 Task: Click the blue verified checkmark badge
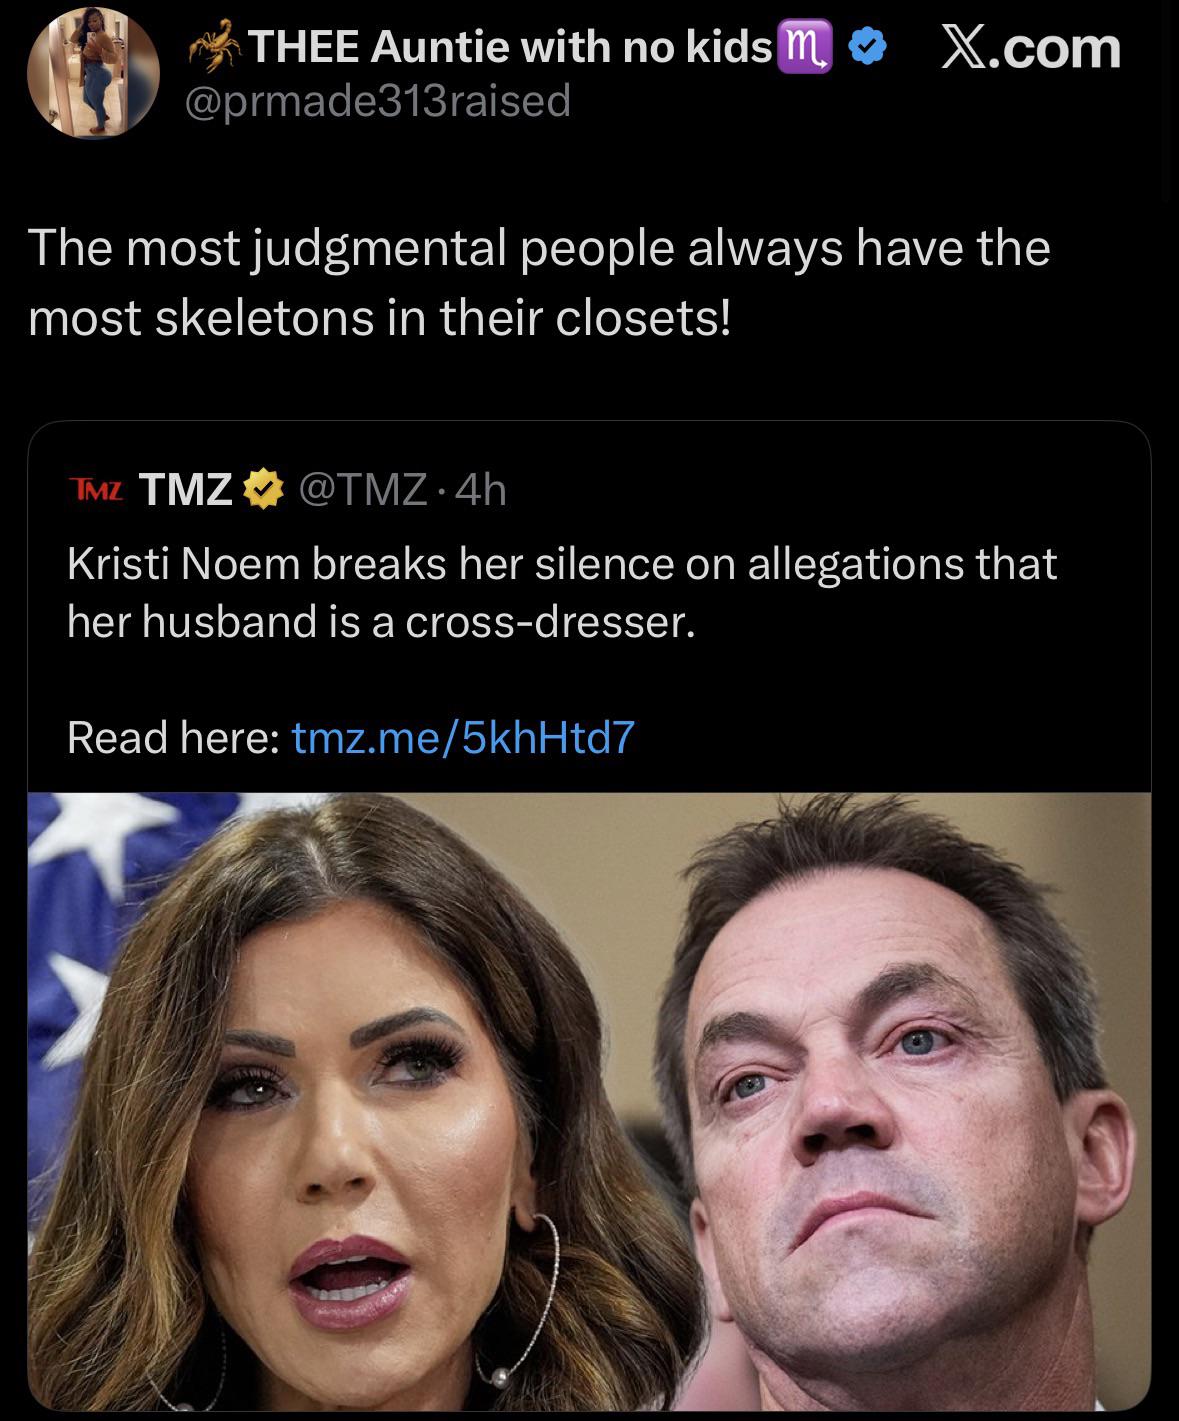(866, 47)
